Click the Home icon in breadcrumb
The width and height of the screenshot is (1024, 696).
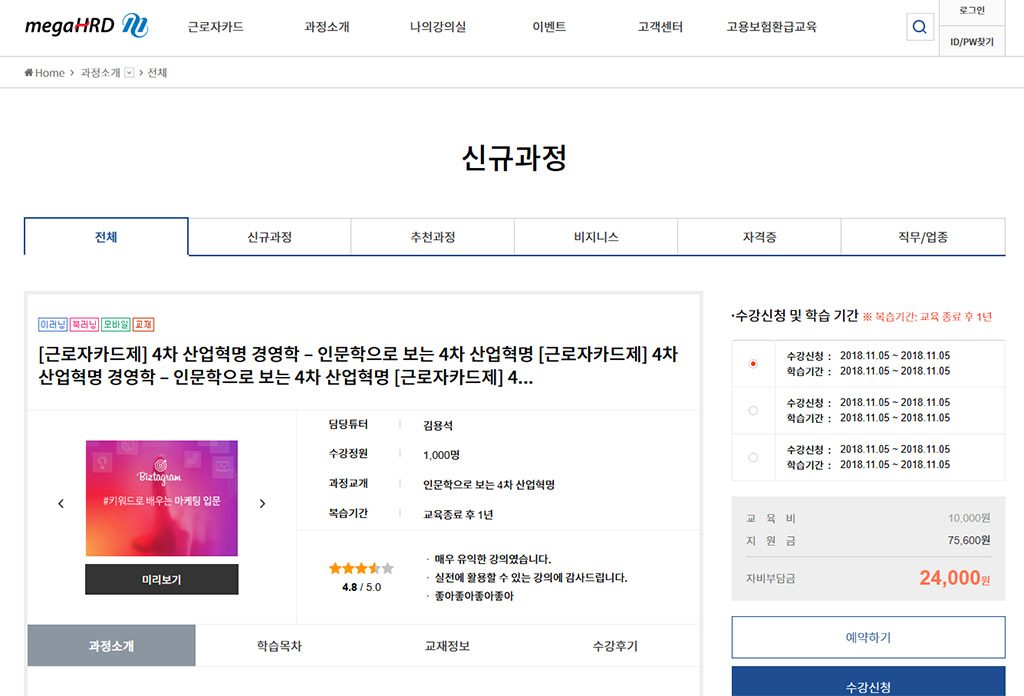[29, 73]
